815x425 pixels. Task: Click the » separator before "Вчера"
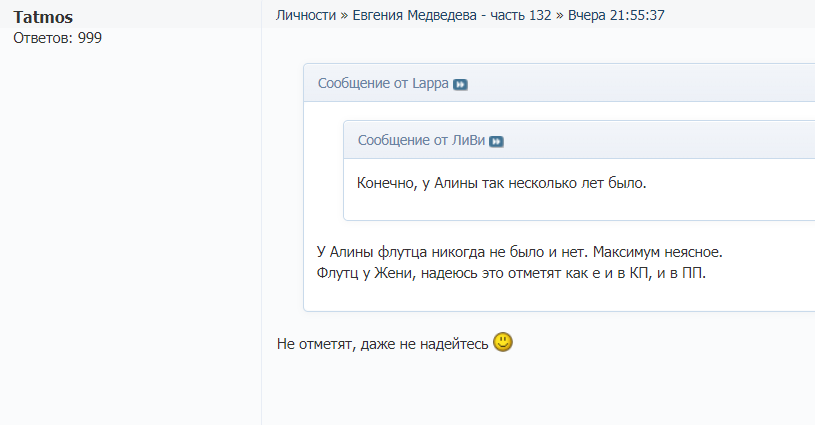(x=558, y=16)
